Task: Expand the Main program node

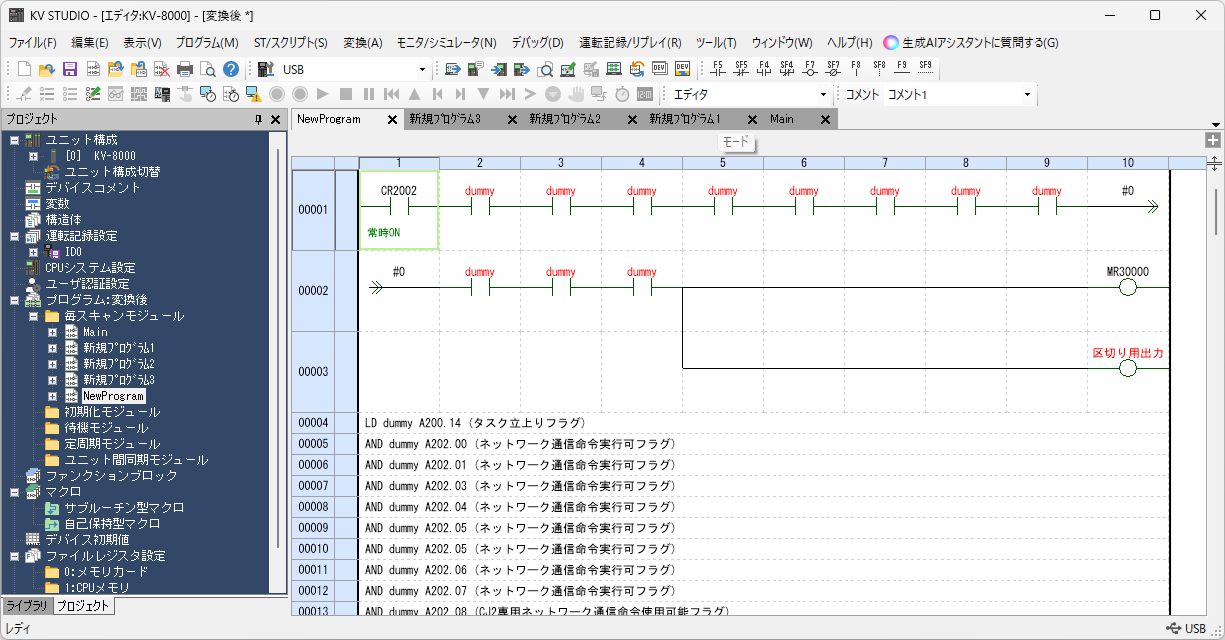Action: point(52,332)
